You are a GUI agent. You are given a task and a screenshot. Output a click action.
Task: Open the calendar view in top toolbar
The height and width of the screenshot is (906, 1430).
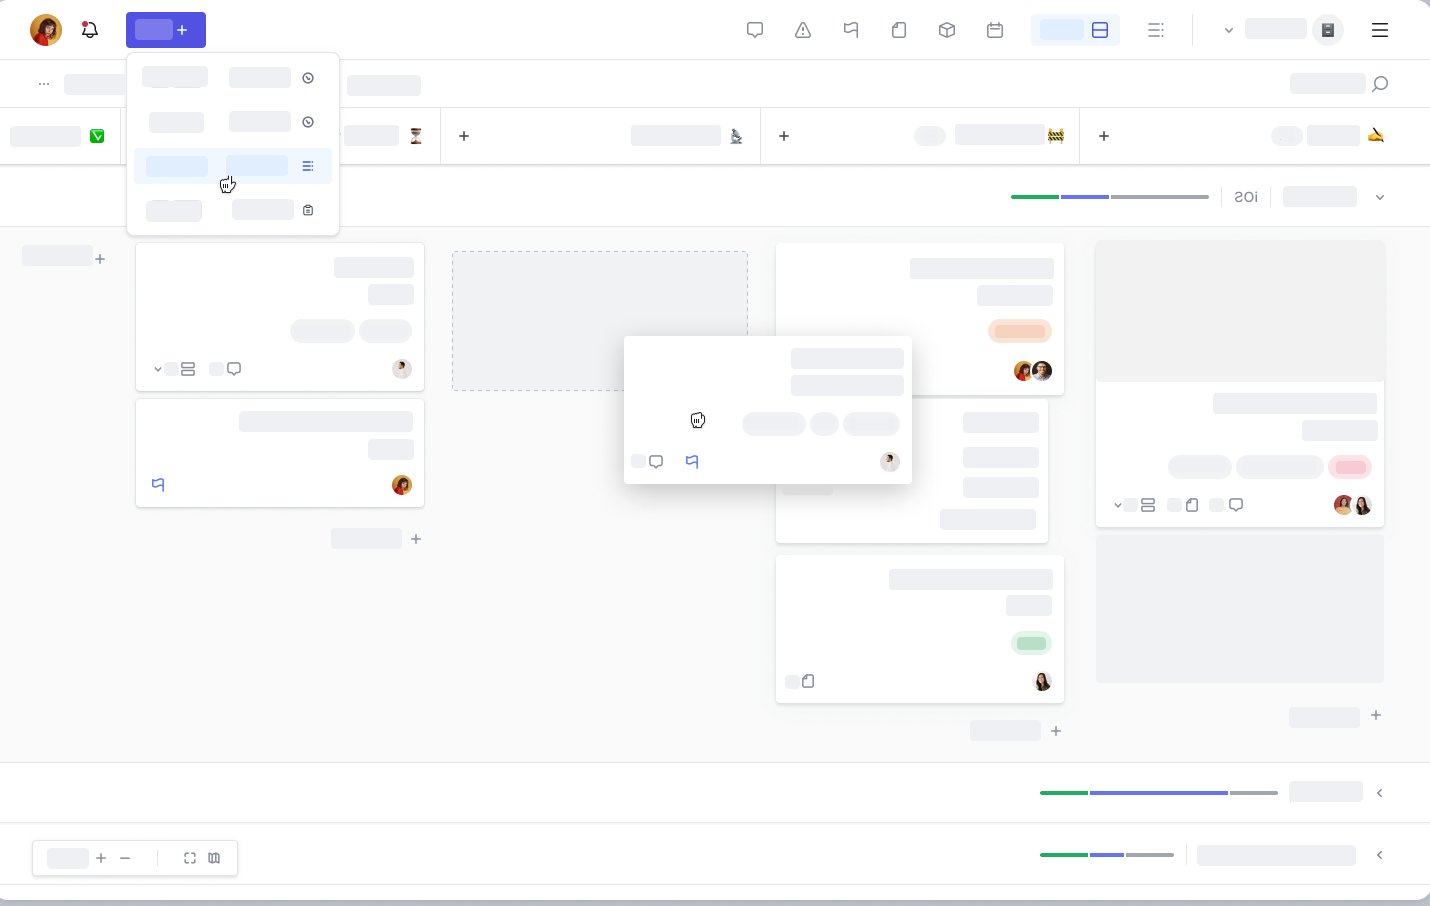[x=995, y=30]
